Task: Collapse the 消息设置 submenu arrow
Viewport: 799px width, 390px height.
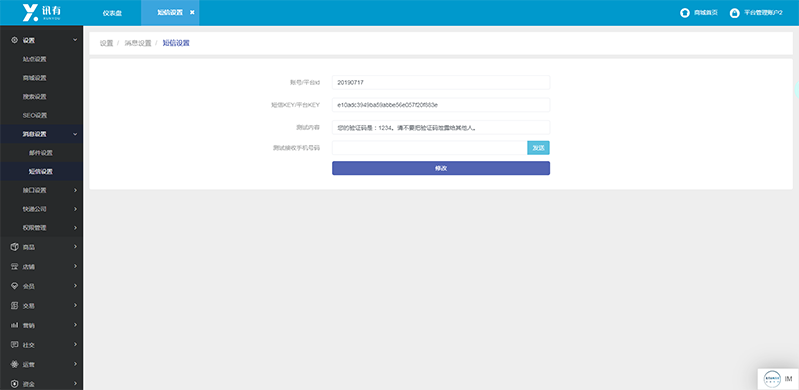Action: (x=75, y=134)
